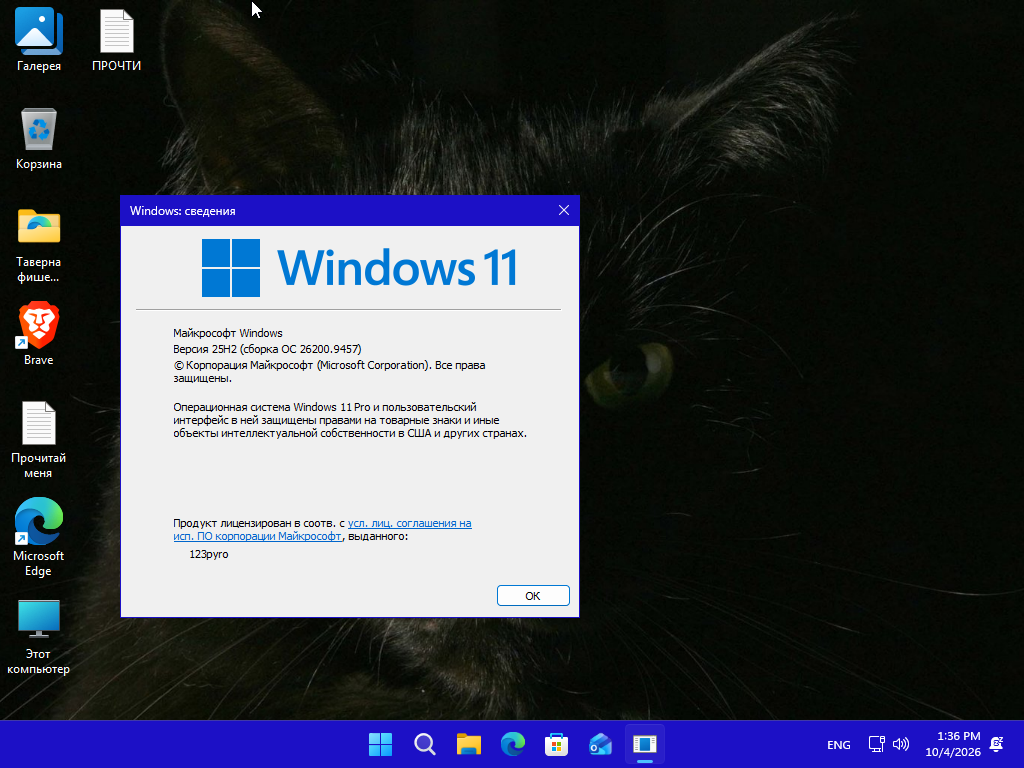Image resolution: width=1024 pixels, height=768 pixels.
Task: Click the Майкрософт Windows text line
Action: 228,333
